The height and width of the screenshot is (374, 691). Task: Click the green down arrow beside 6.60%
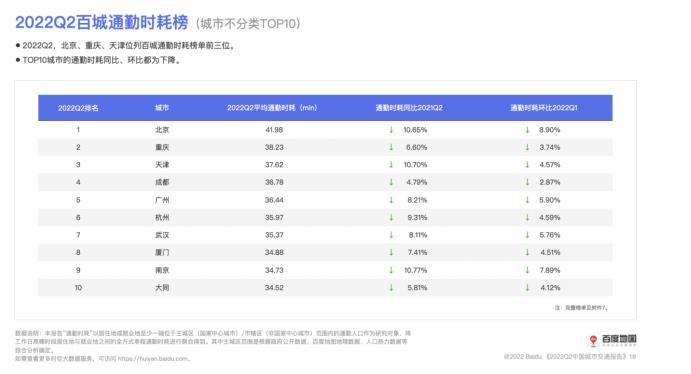[391, 147]
